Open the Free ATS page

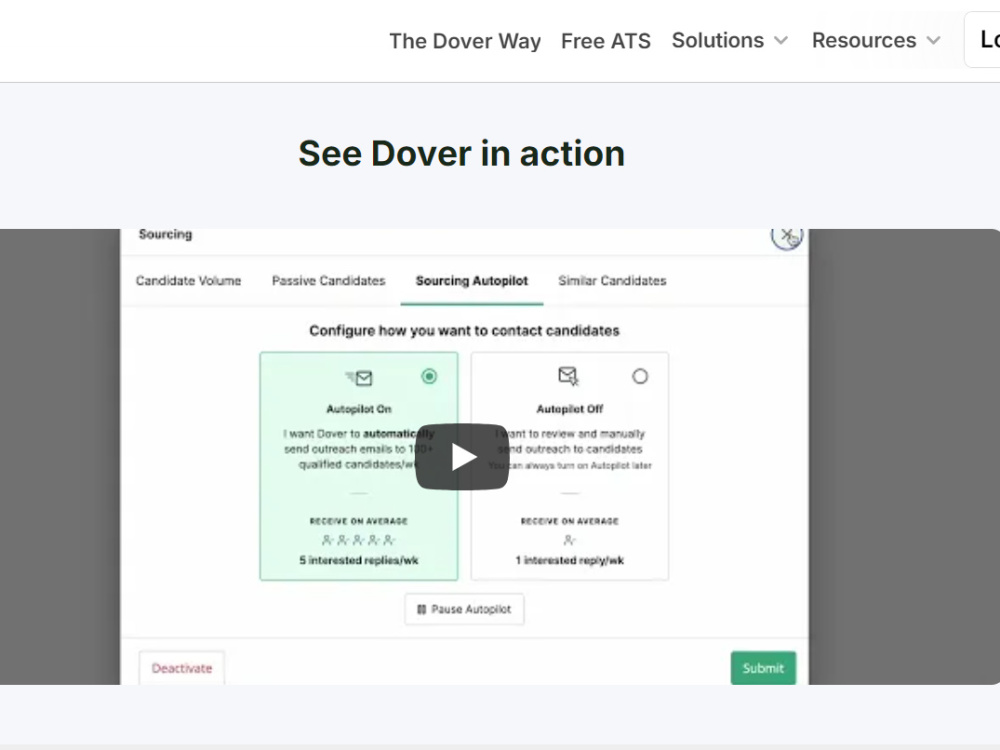(606, 41)
